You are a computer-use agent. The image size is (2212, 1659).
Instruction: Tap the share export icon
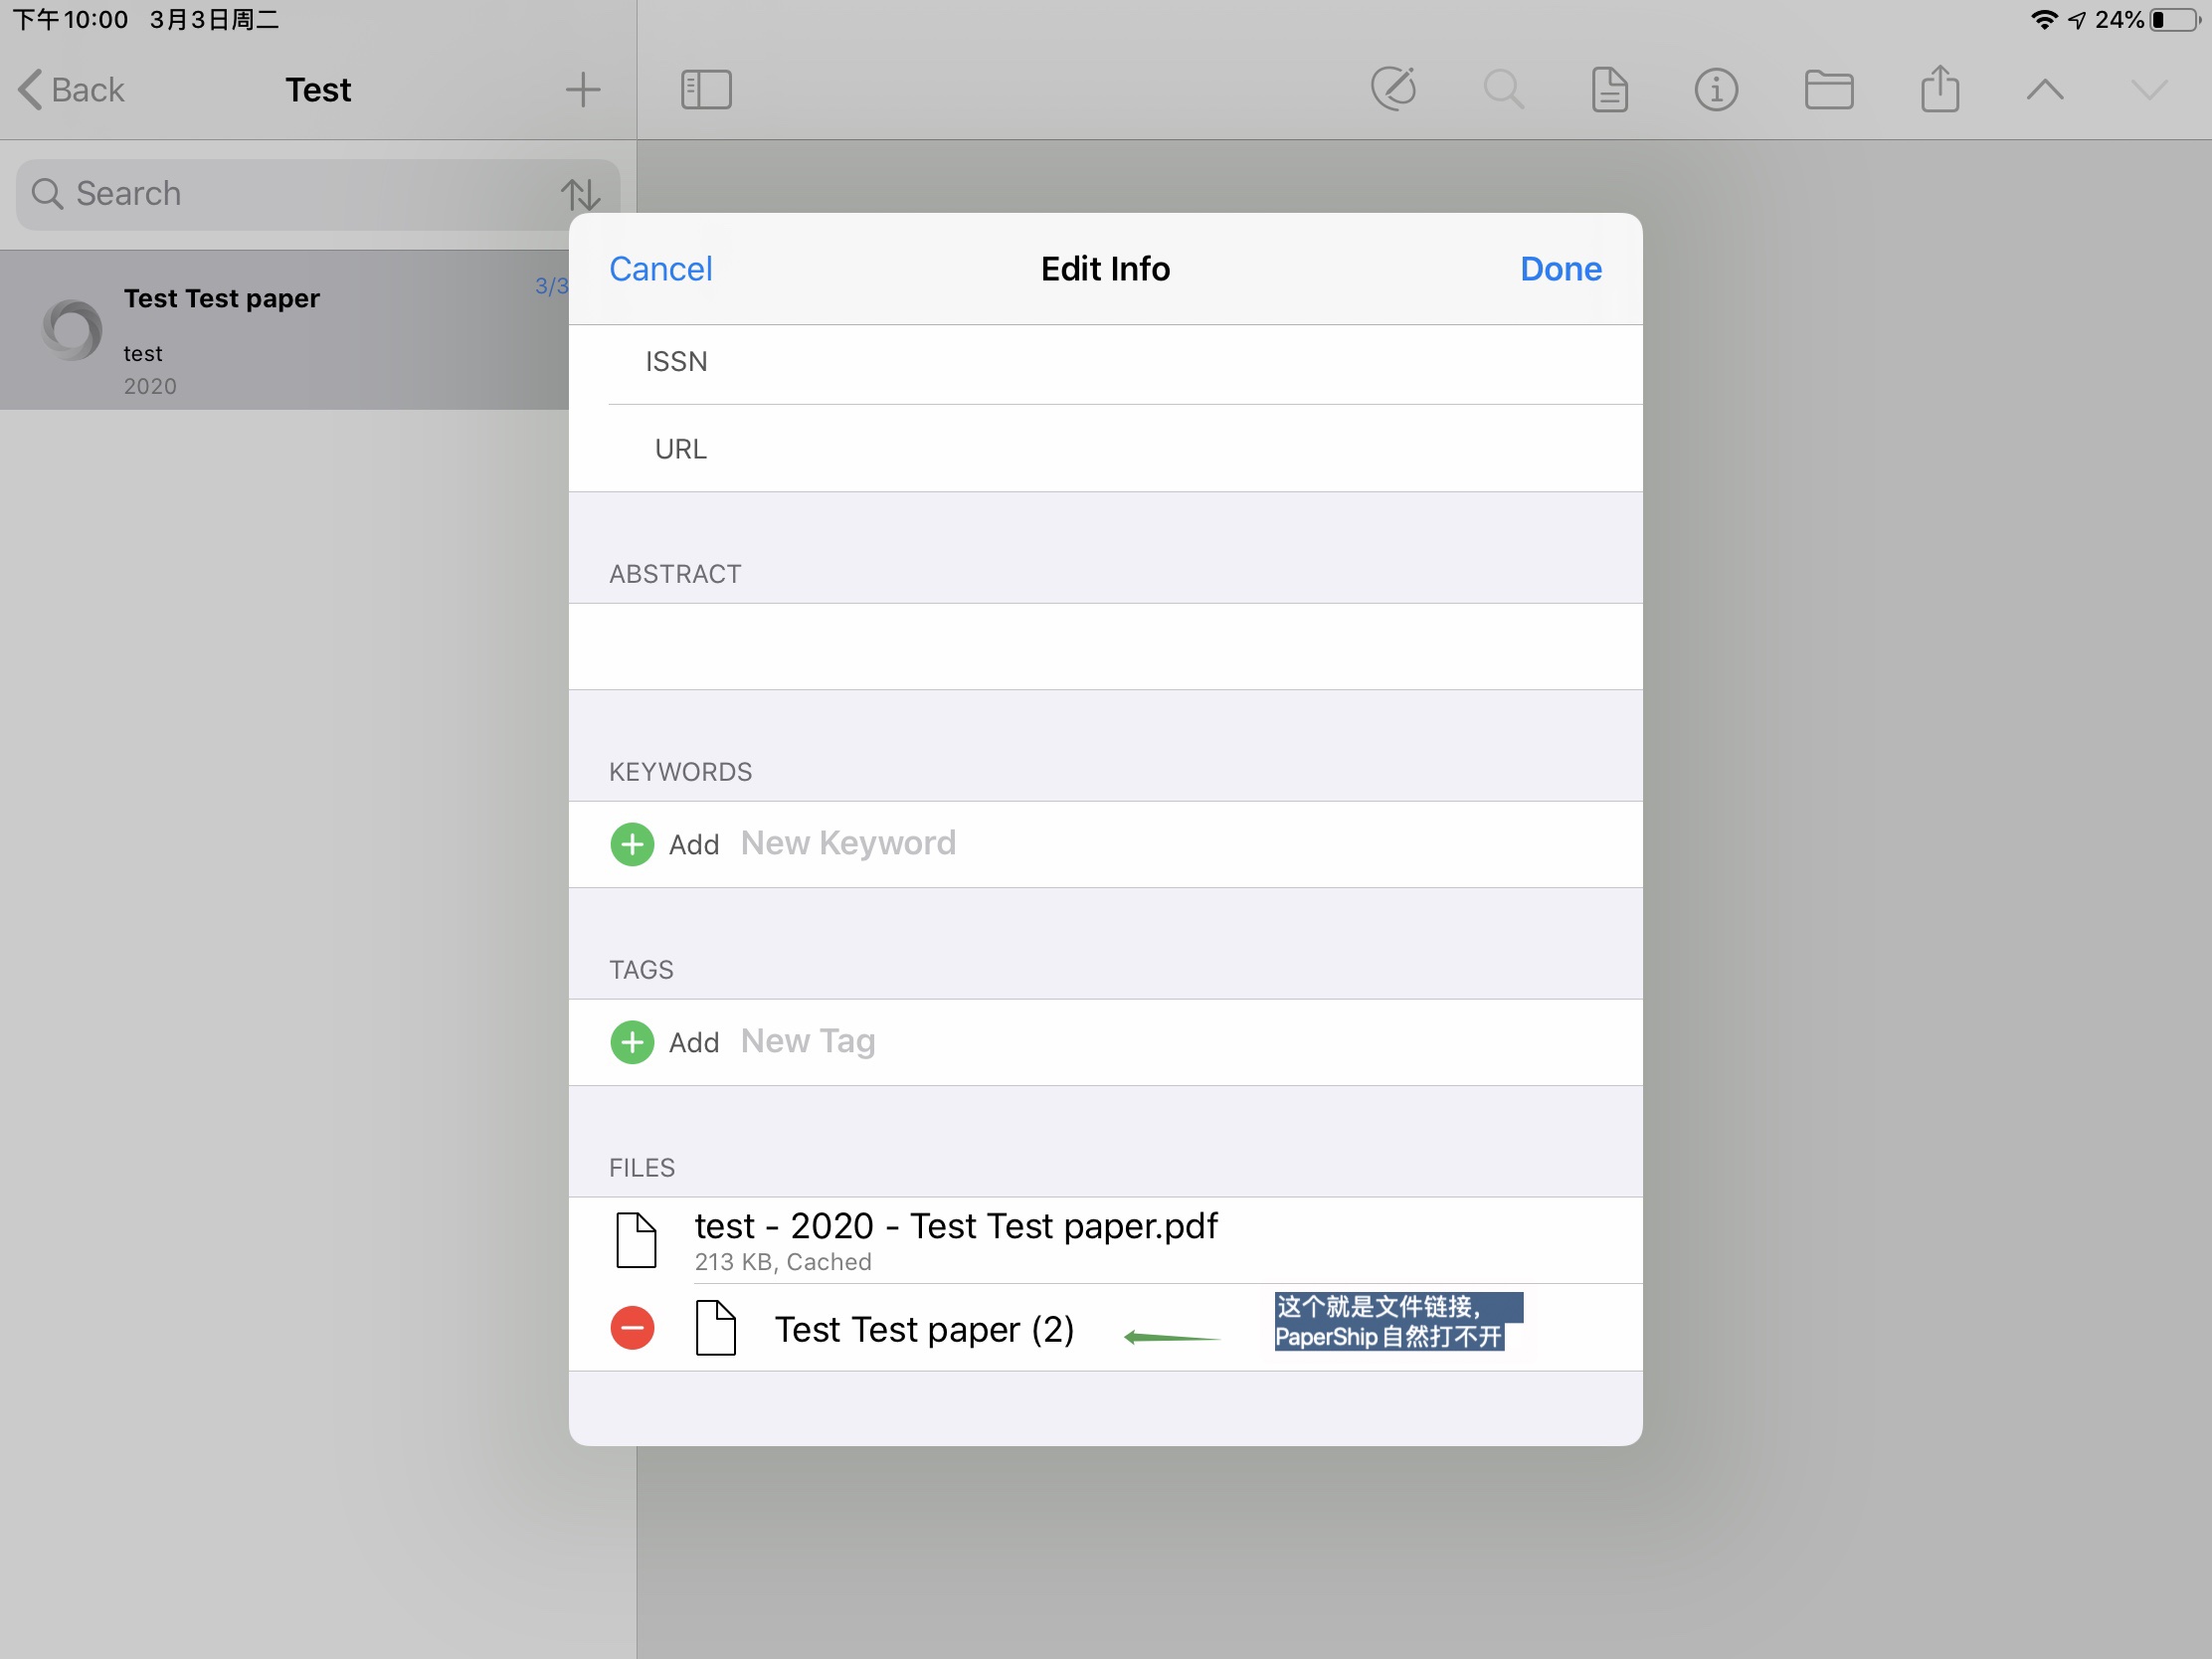(1939, 89)
